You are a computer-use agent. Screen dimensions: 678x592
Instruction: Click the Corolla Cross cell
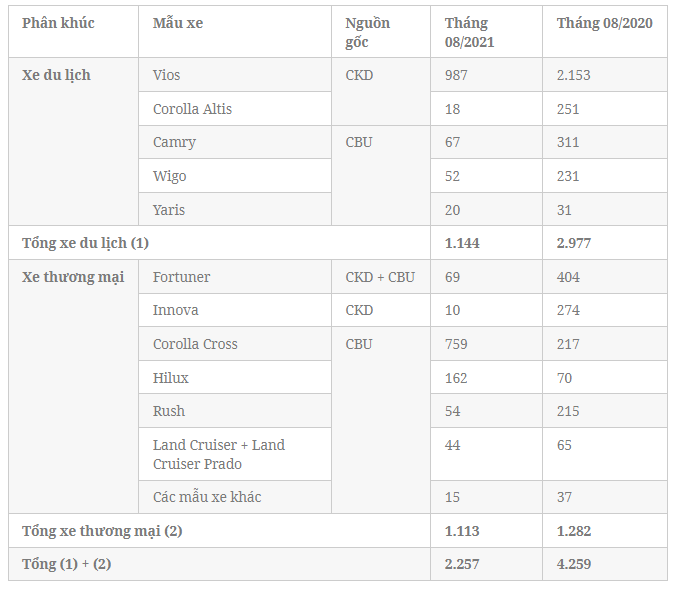pyautogui.click(x=195, y=344)
